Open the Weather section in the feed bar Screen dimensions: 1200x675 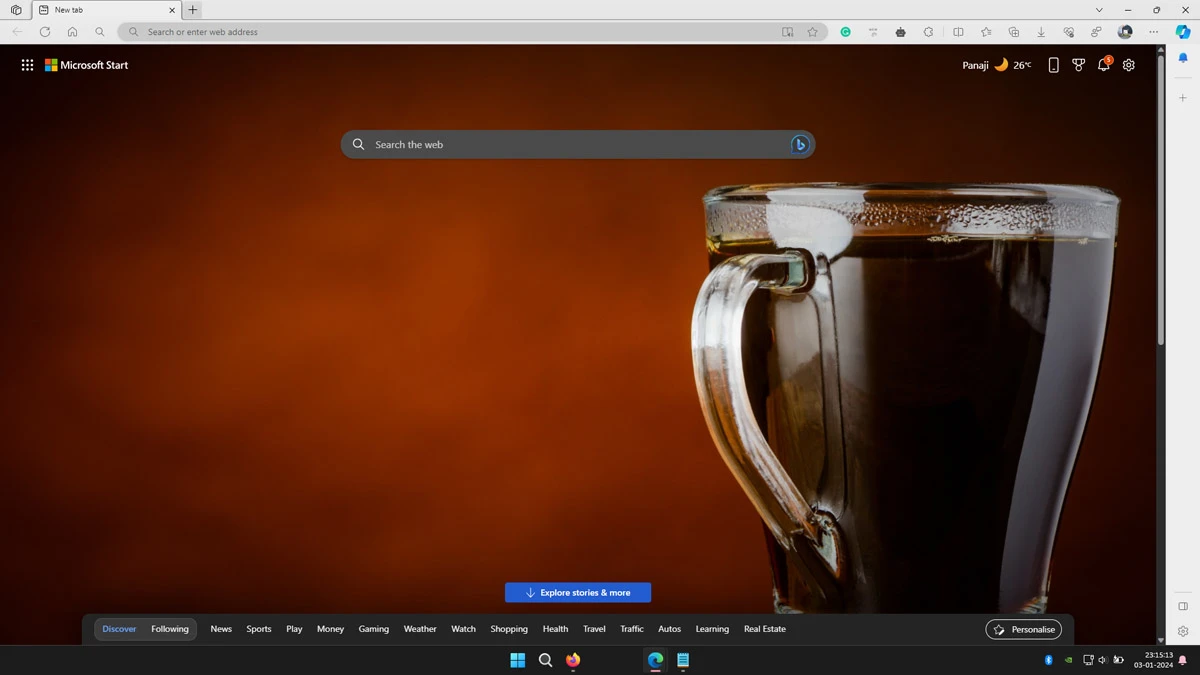(x=420, y=629)
